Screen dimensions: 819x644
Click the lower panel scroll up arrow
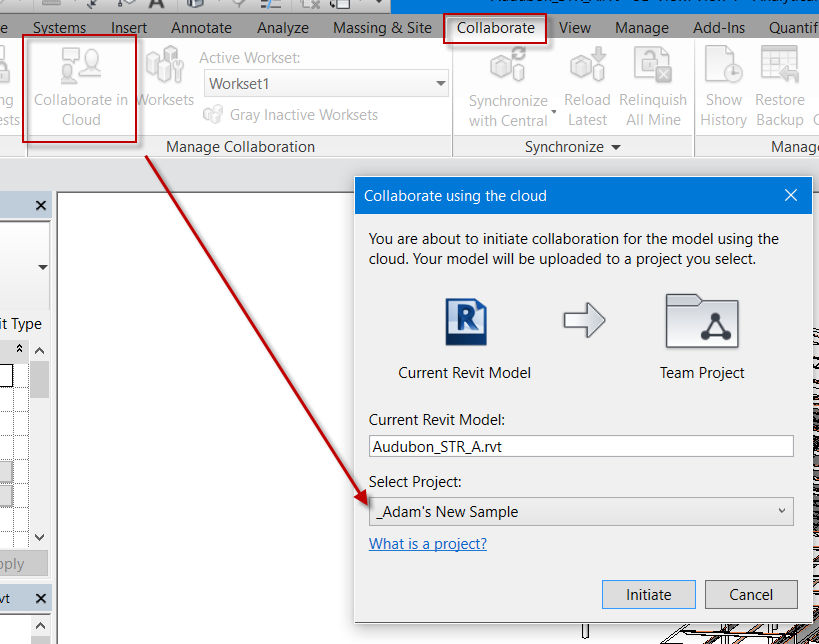41,626
